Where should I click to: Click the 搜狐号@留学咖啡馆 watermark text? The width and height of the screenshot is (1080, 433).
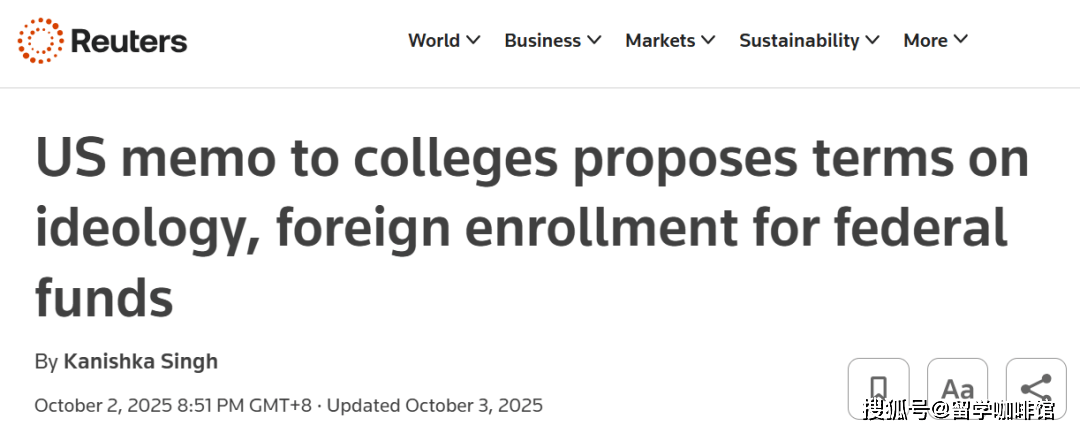(x=958, y=409)
